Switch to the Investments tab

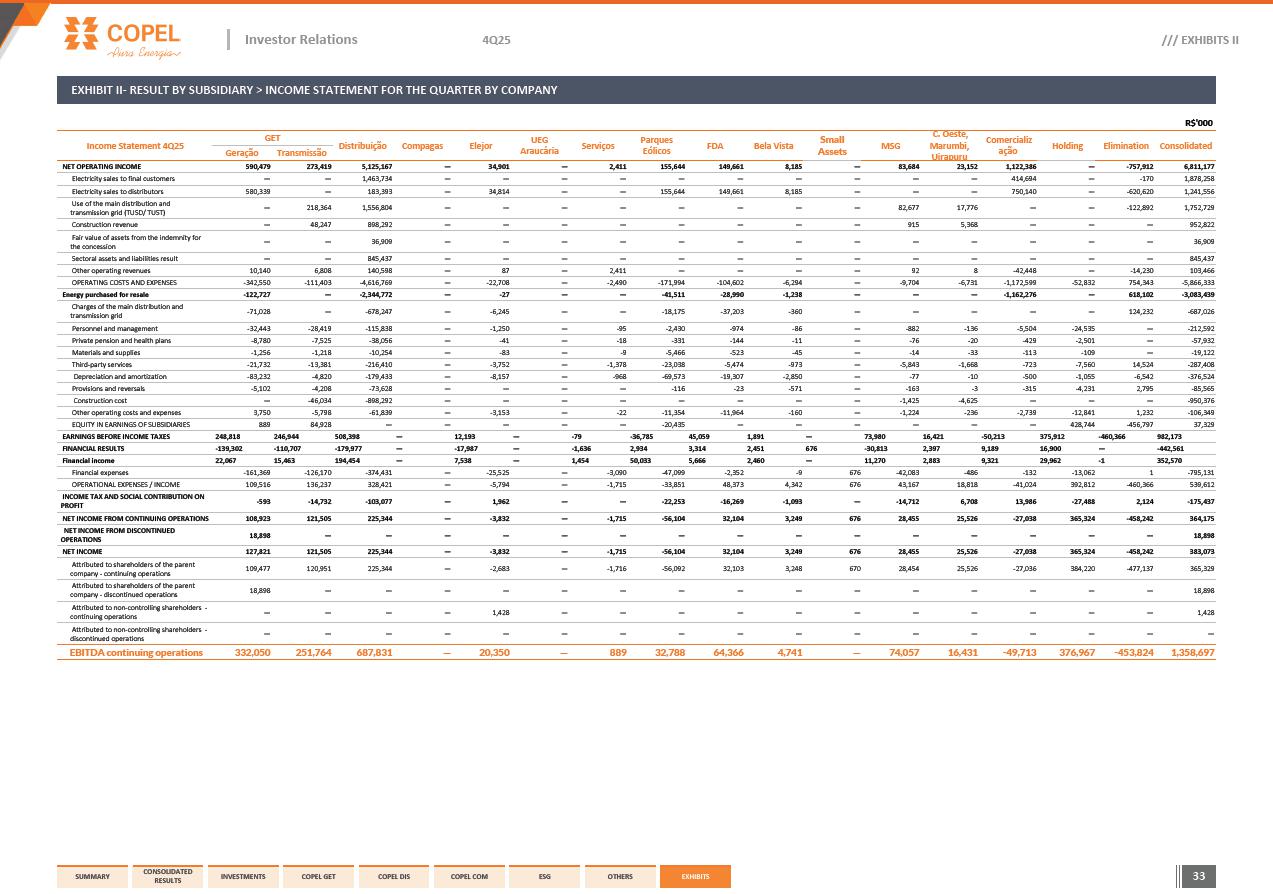point(243,876)
